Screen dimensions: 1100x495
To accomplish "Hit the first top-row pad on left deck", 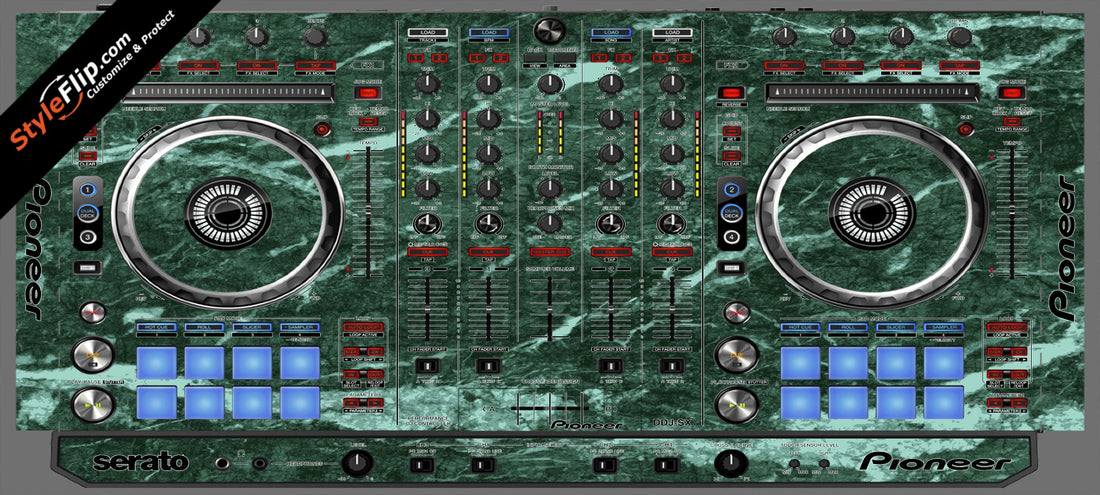I will (157, 363).
